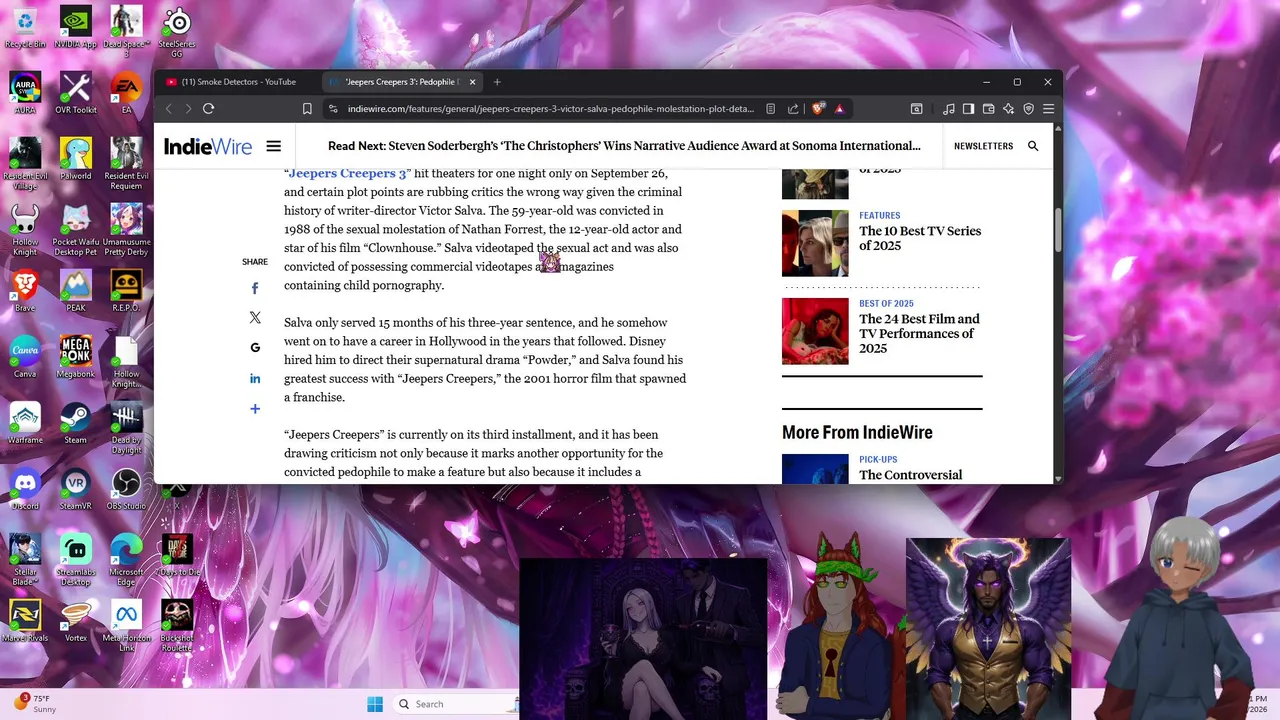1280x720 pixels.
Task: Select Resident Evil Requiem desktop icon
Action: [x=126, y=162]
